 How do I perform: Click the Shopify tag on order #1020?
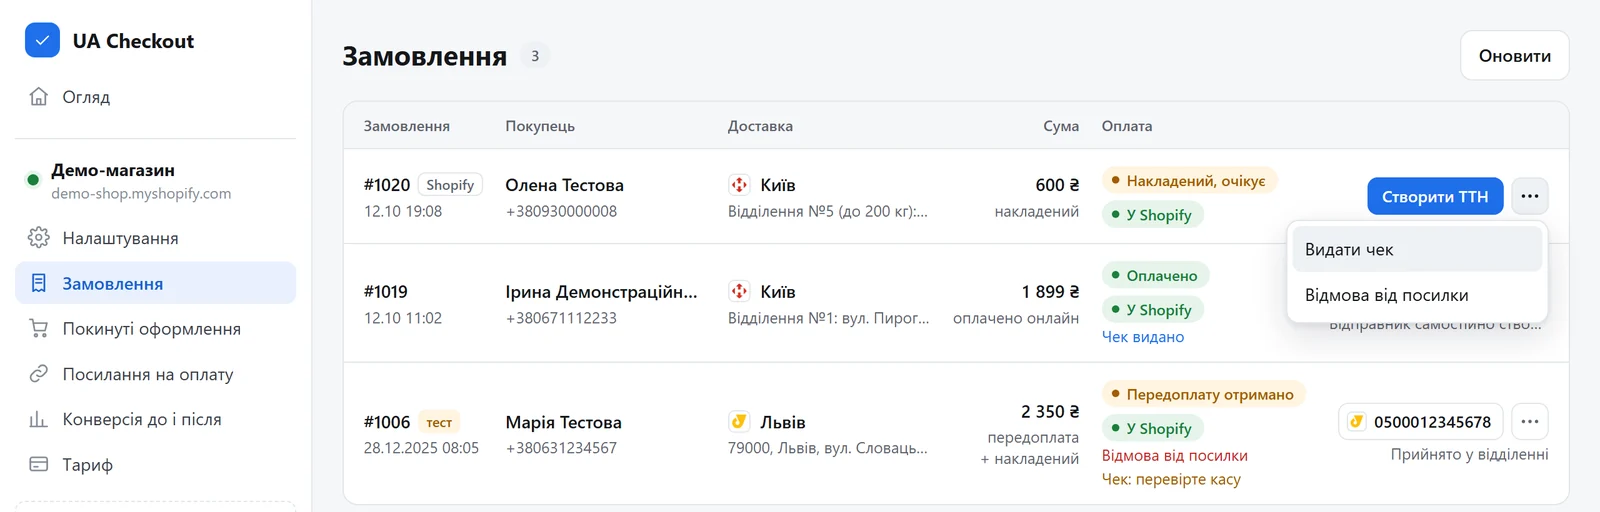(x=450, y=185)
